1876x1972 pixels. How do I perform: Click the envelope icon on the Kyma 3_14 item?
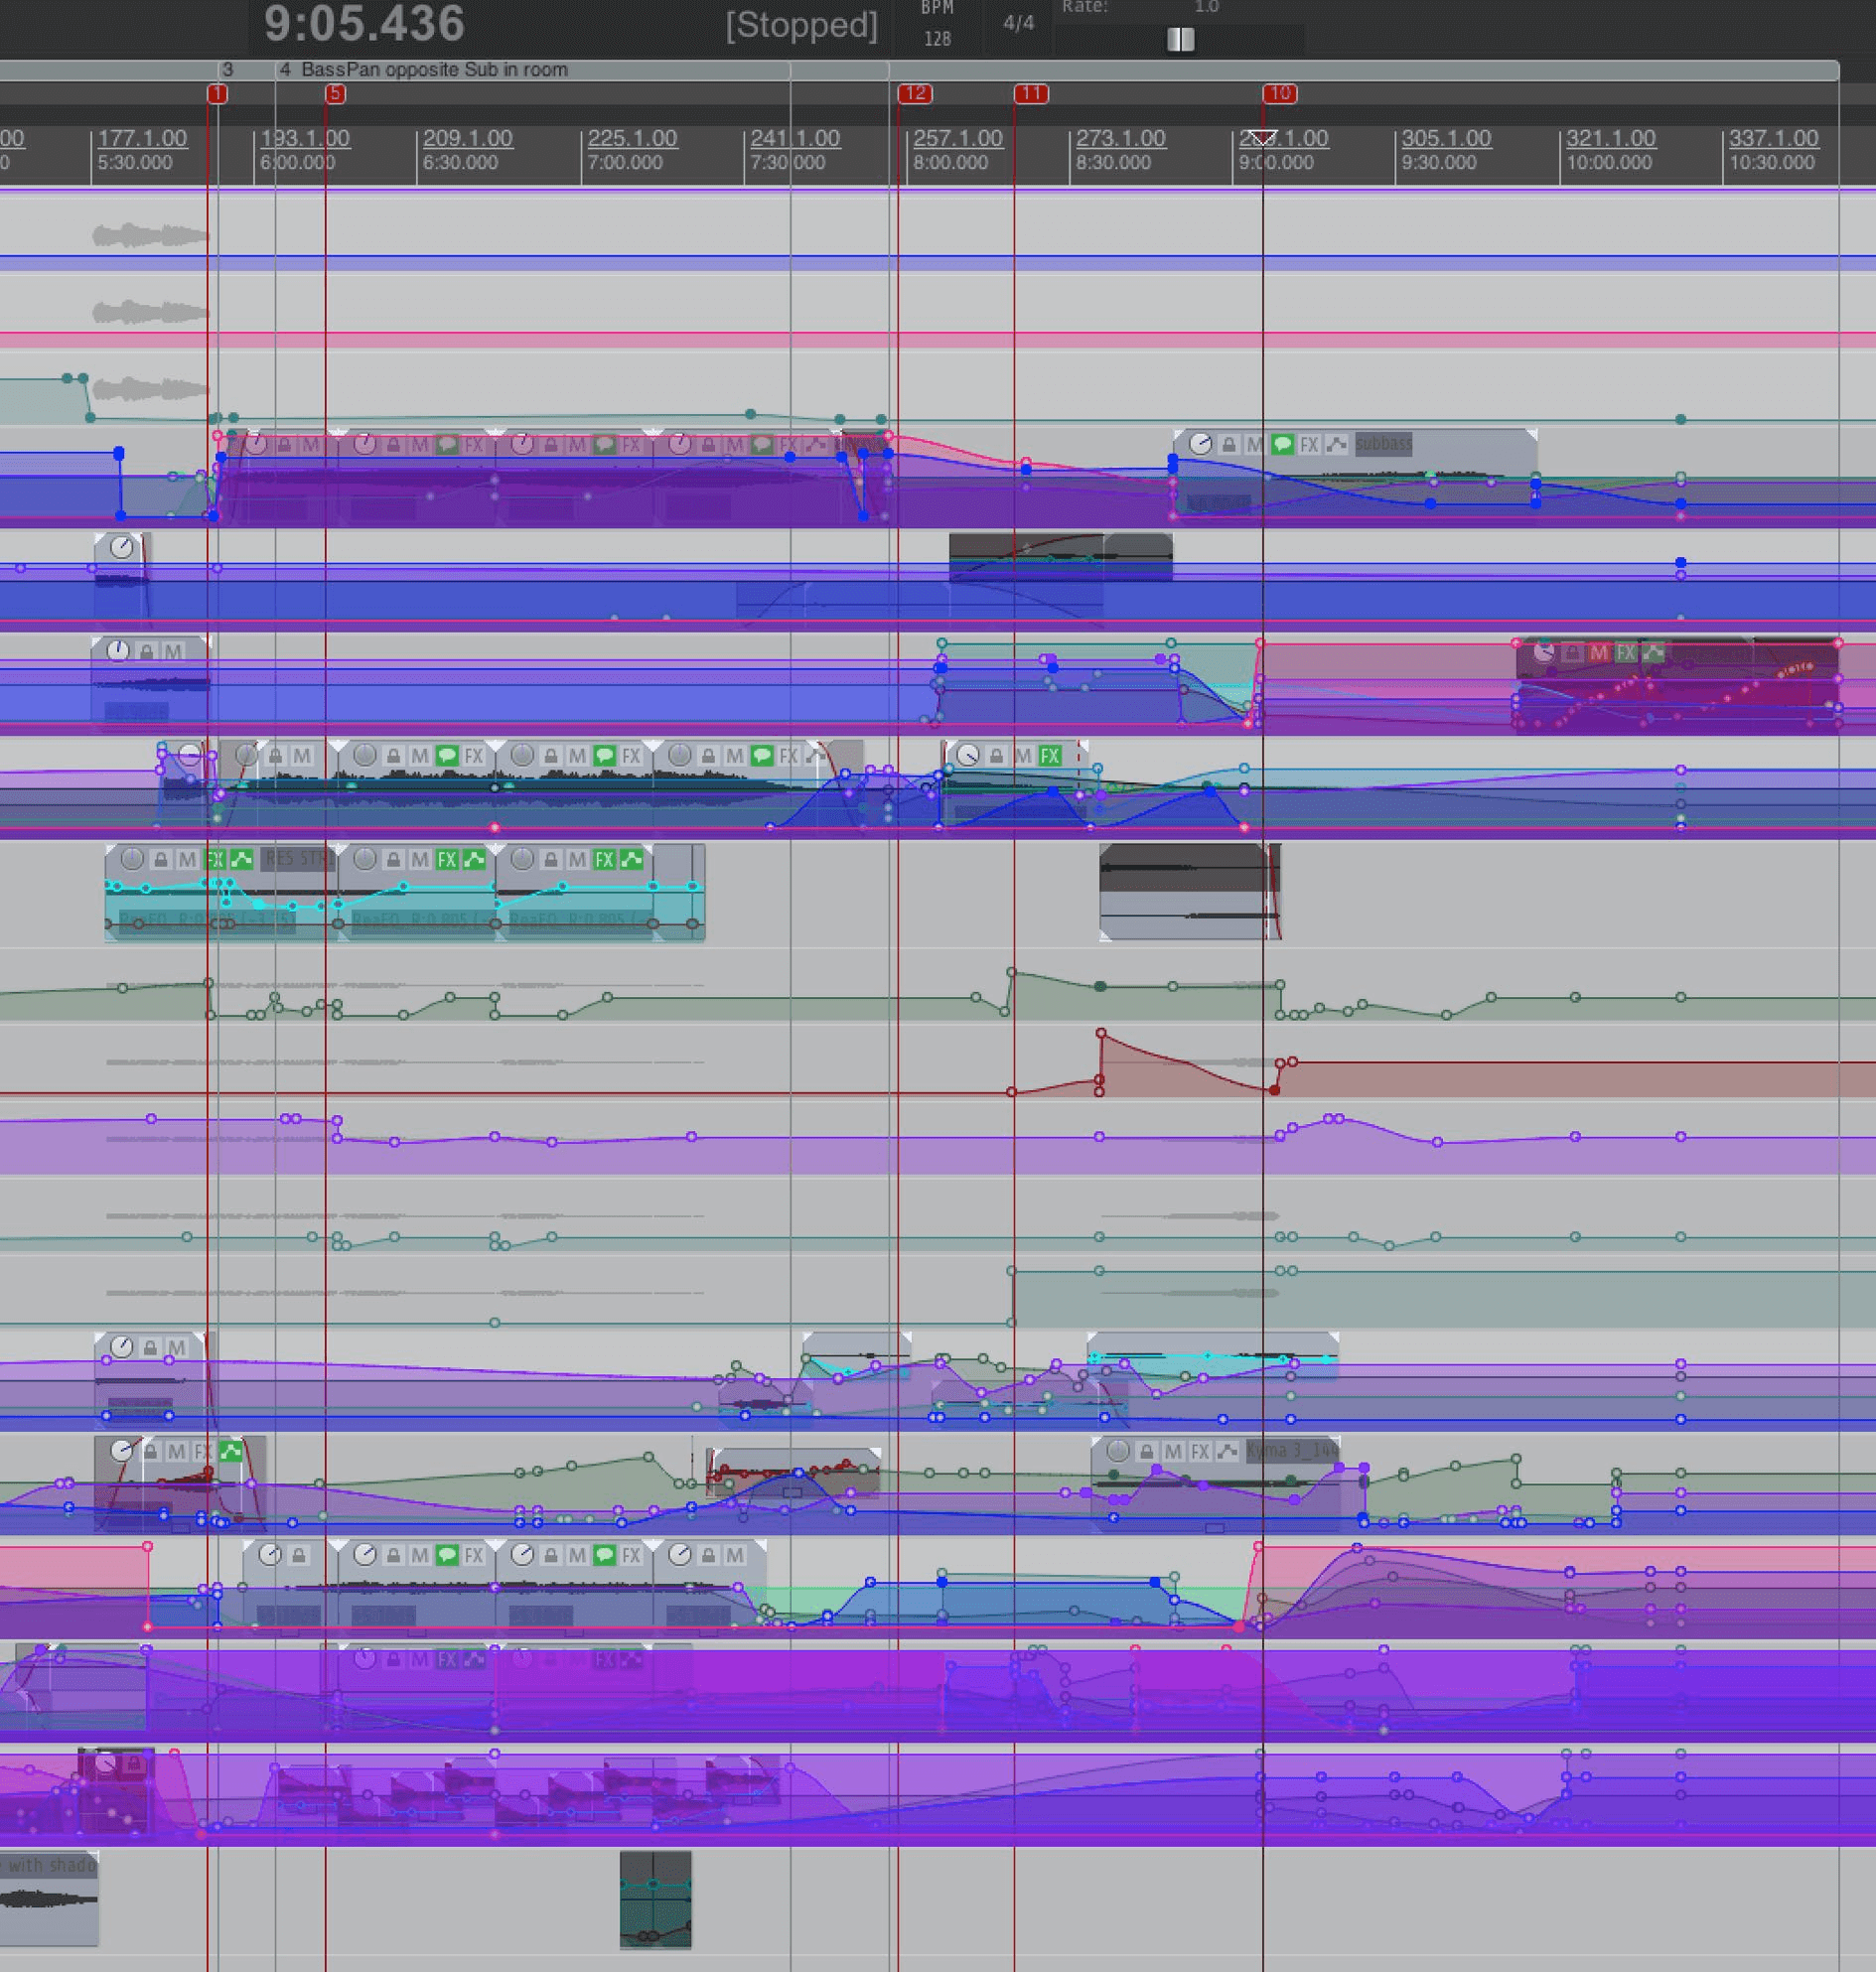(1227, 1451)
